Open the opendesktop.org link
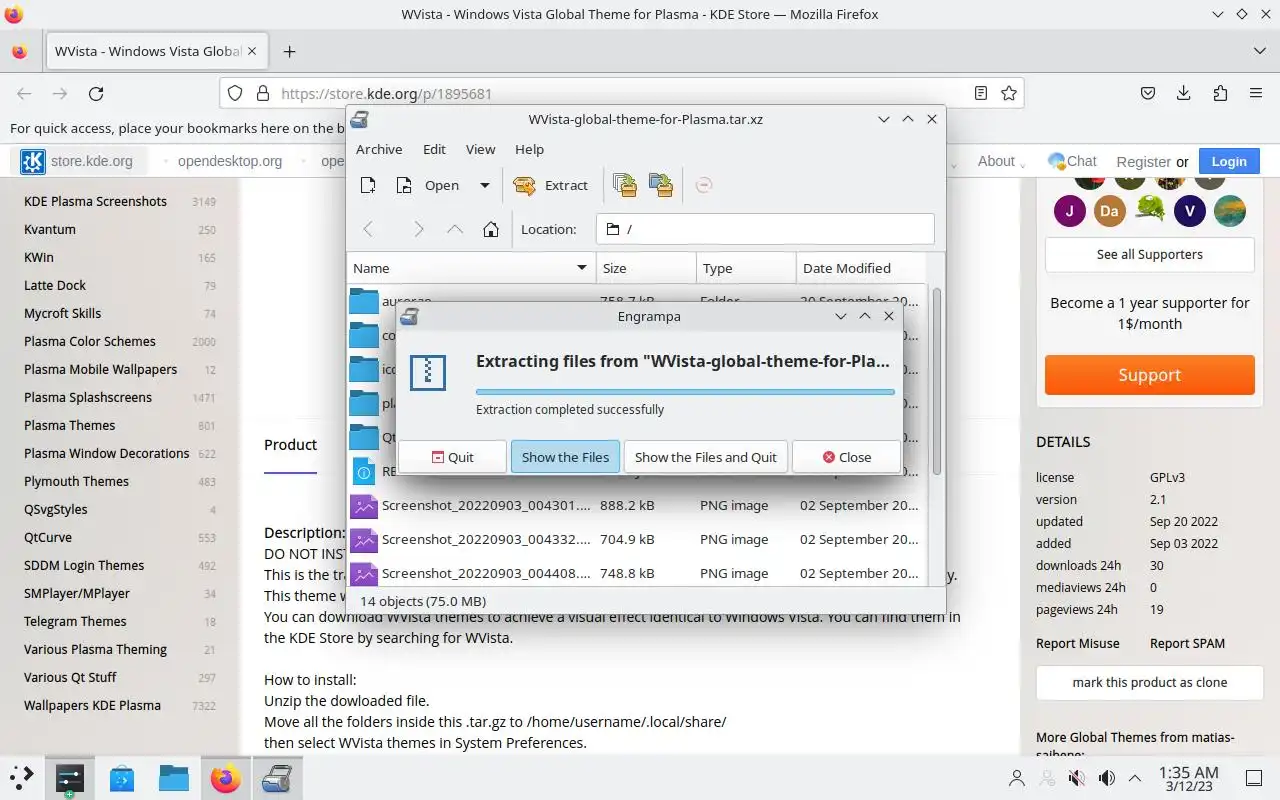 [230, 161]
